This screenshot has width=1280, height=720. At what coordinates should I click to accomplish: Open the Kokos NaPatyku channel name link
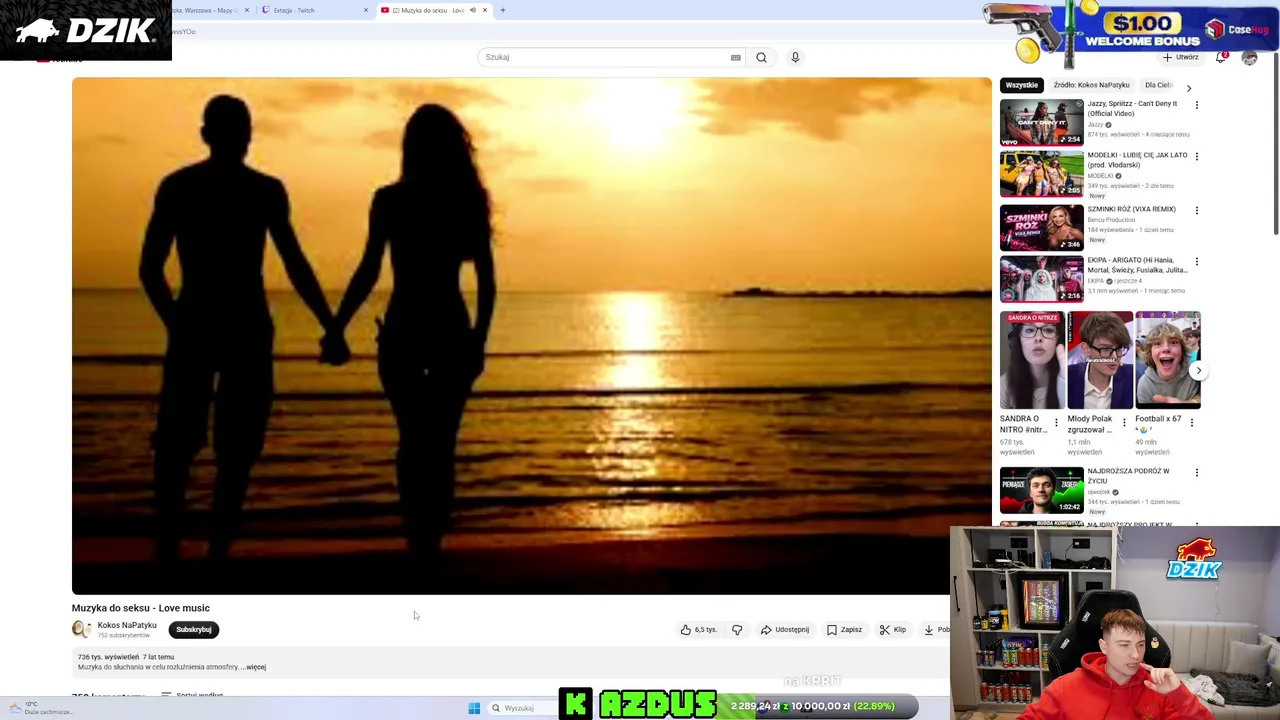click(127, 625)
